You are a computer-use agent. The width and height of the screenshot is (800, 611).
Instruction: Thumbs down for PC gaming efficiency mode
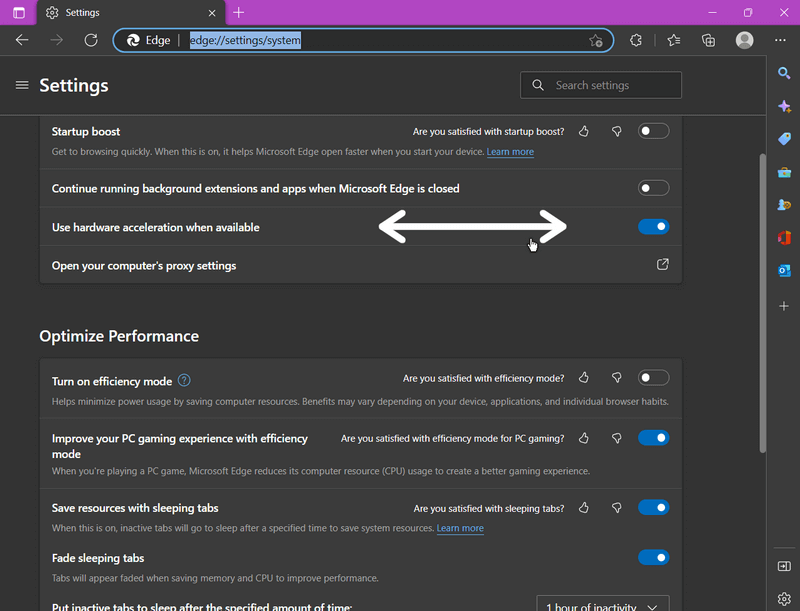[x=617, y=438]
